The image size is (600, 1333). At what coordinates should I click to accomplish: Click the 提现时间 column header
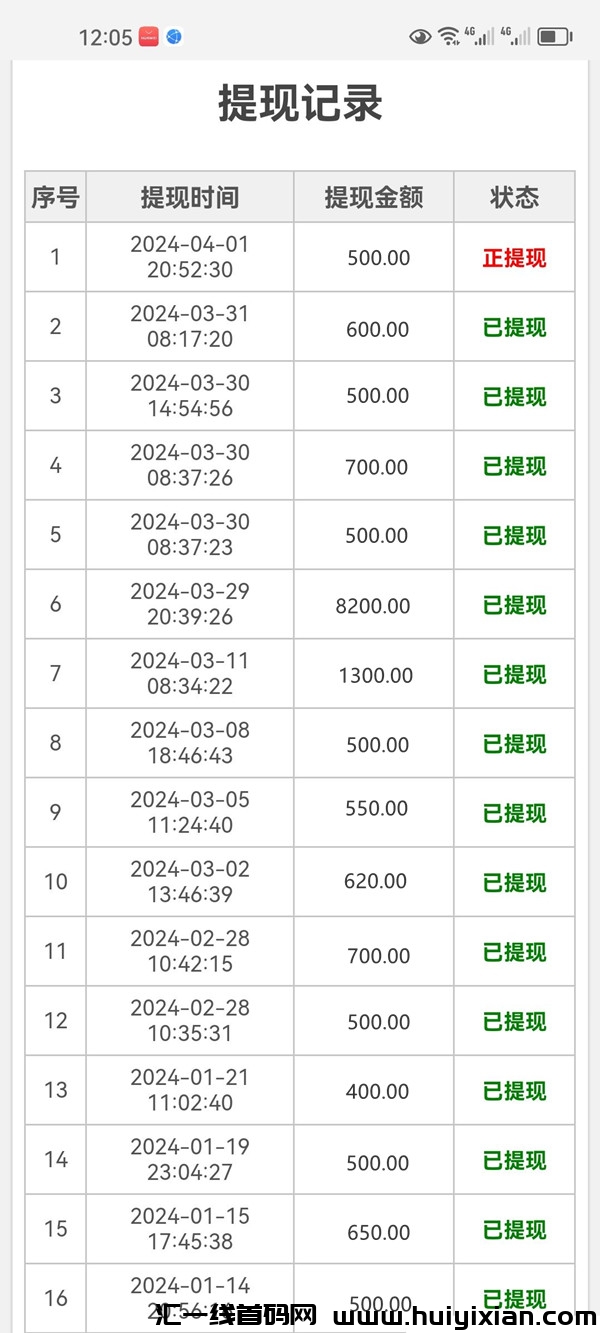pos(188,197)
